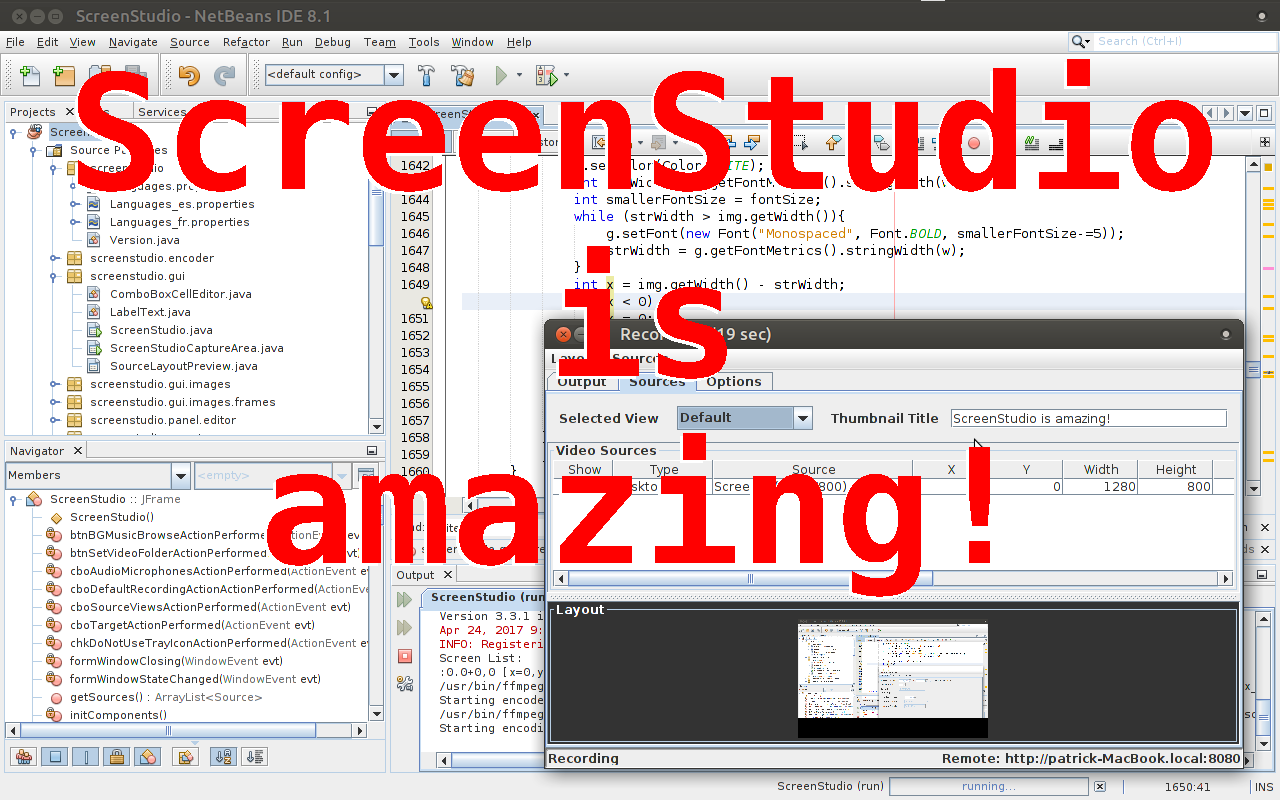Expand the screenstudio.encoder package
The image size is (1280, 800).
click(x=55, y=258)
